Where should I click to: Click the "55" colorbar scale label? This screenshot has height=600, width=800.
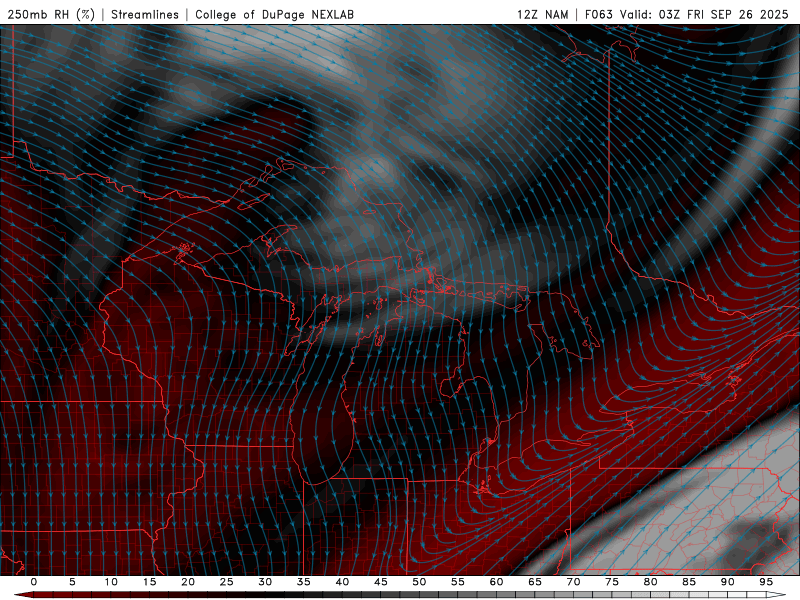click(x=458, y=582)
